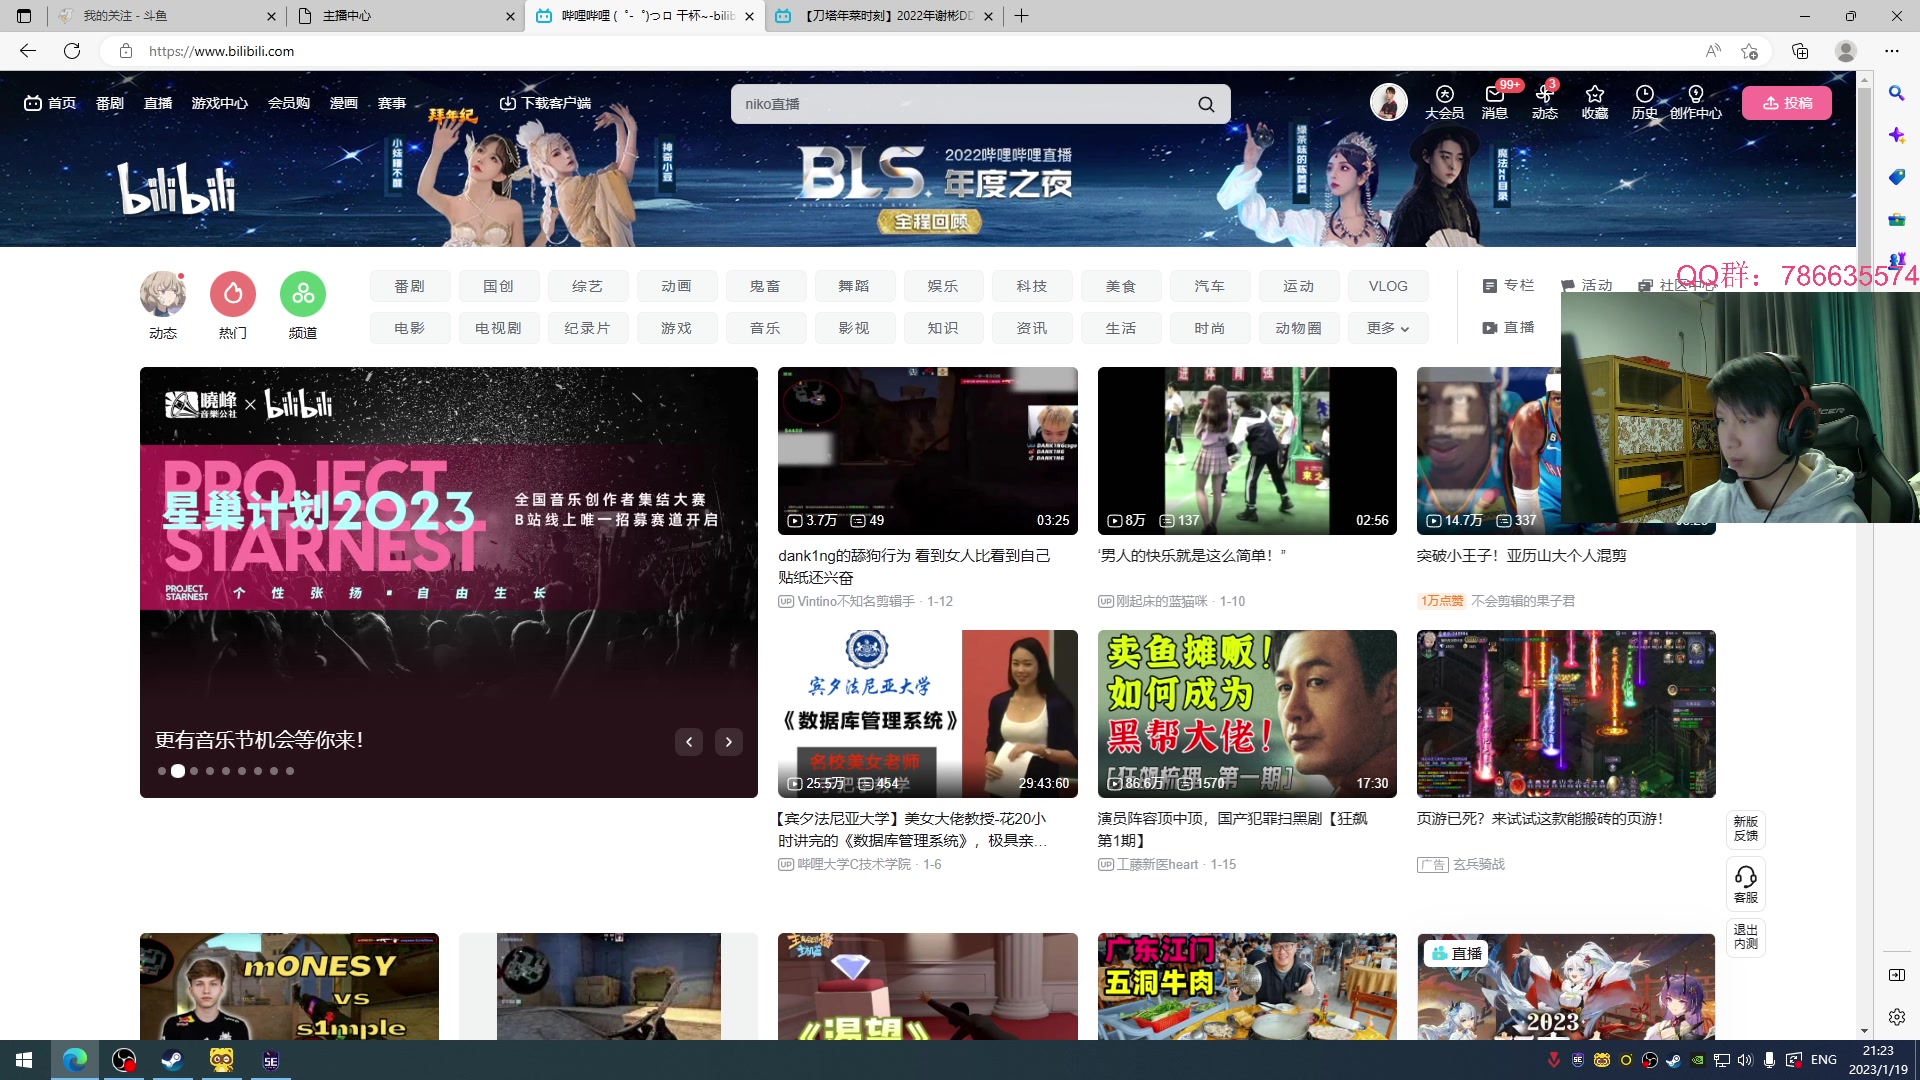Open 首页 in top navigation
The height and width of the screenshot is (1080, 1920).
point(50,103)
